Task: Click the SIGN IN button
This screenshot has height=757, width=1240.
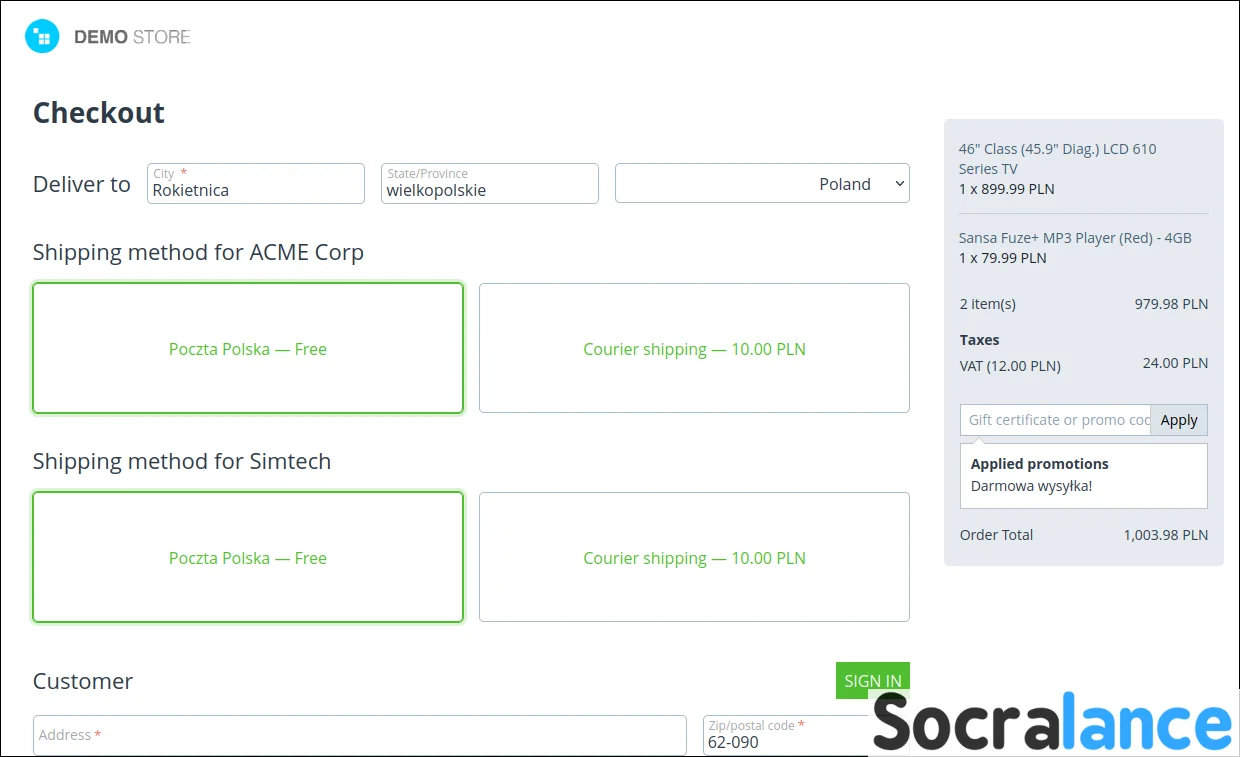Action: pos(872,681)
